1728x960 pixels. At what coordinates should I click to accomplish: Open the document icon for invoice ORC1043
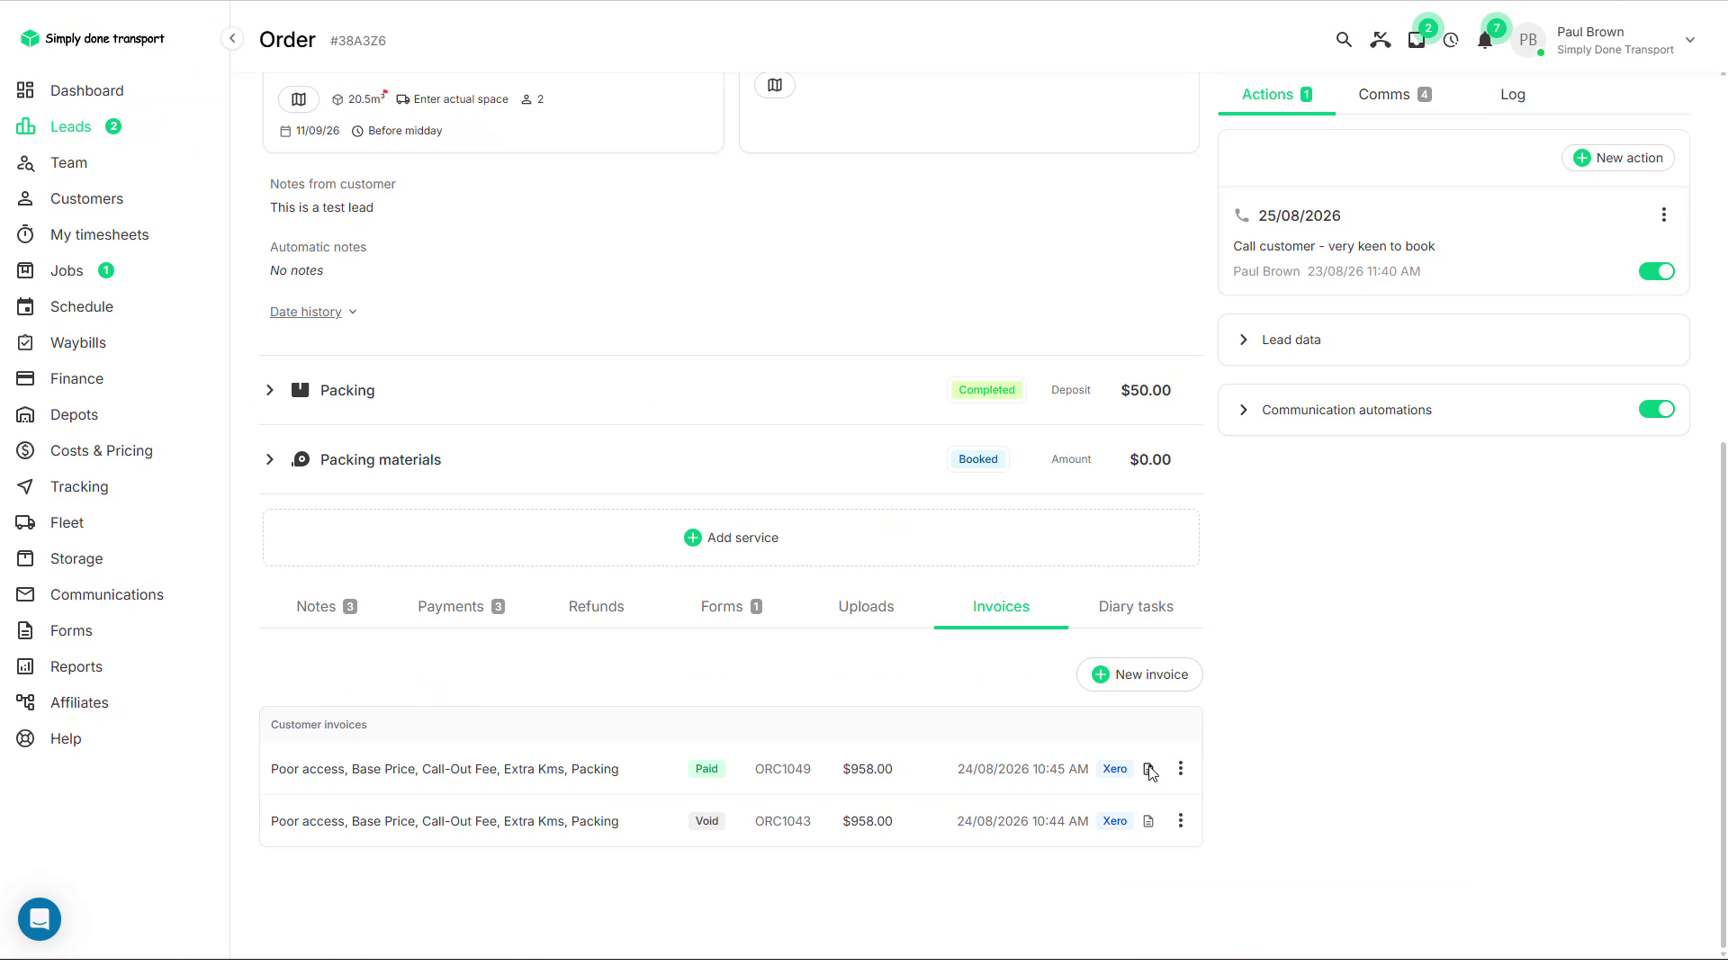point(1148,821)
